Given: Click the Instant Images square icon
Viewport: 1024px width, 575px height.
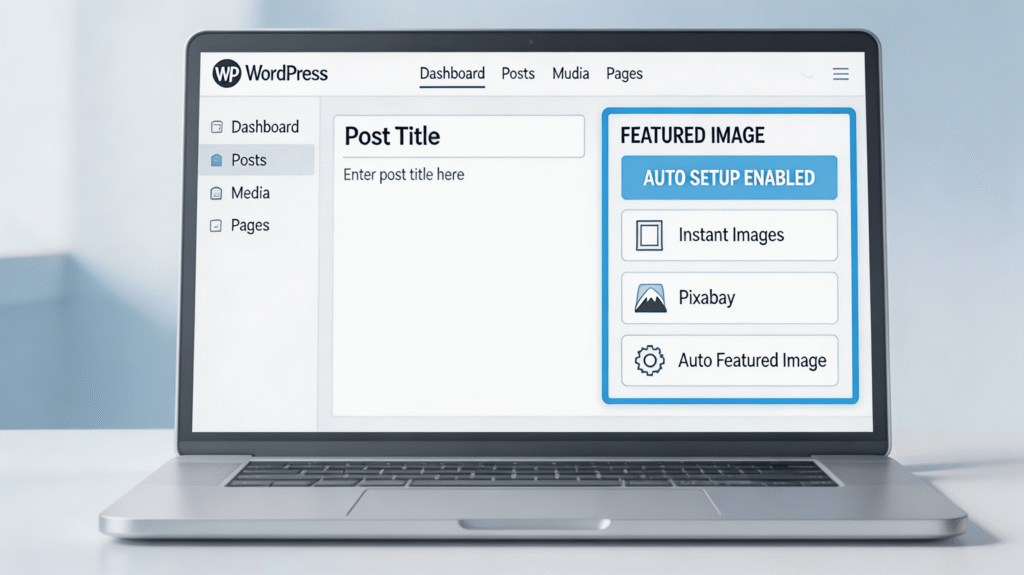Looking at the screenshot, I should coord(649,235).
